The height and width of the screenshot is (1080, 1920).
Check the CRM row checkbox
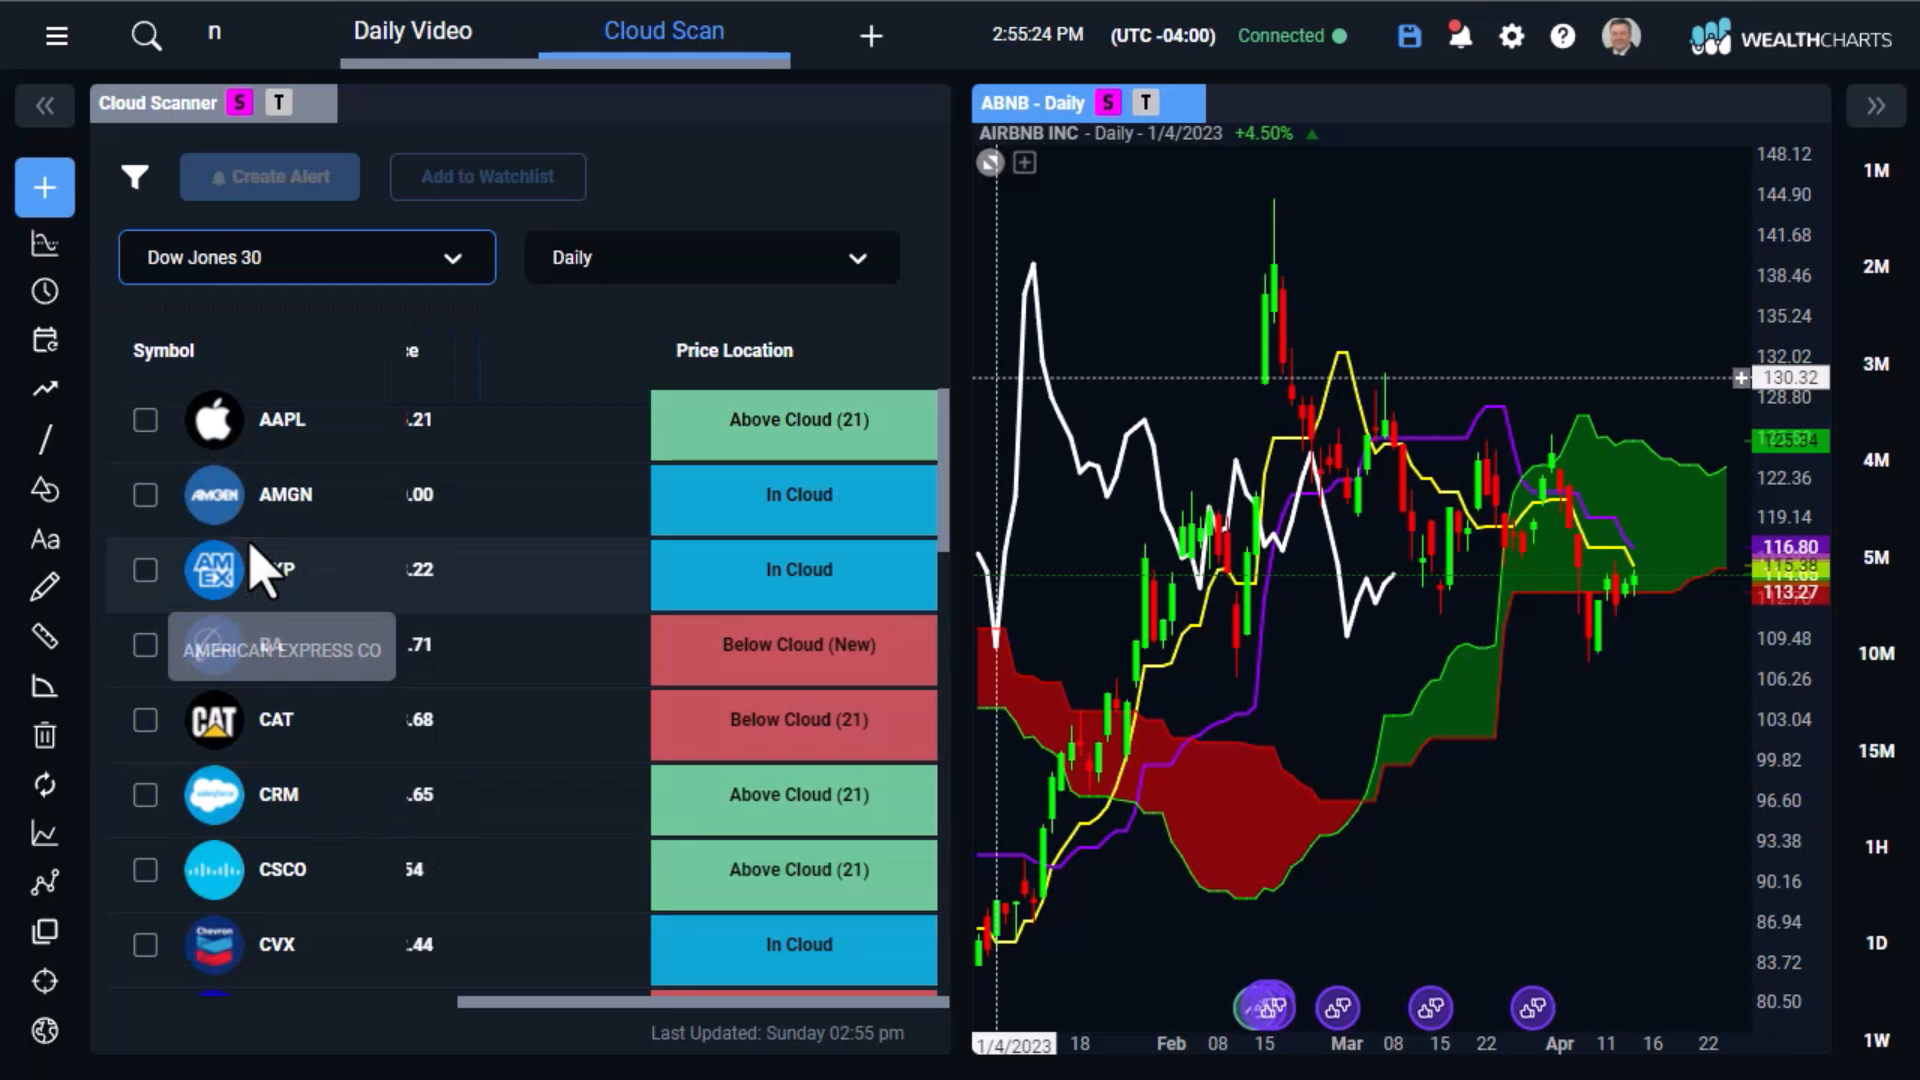click(145, 795)
